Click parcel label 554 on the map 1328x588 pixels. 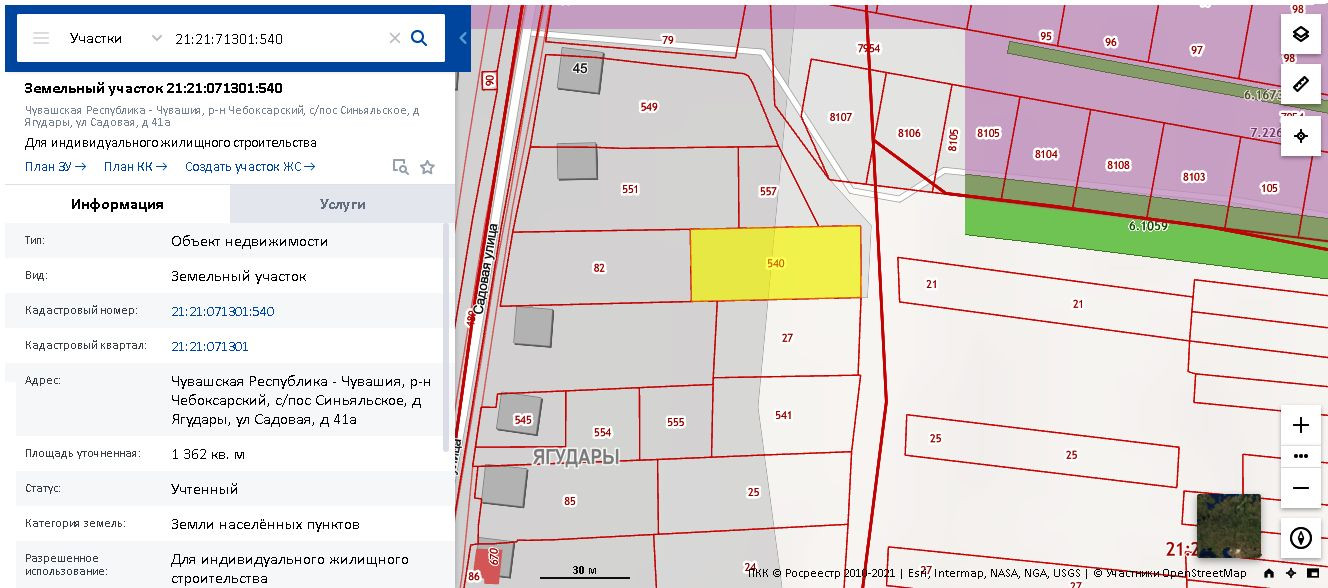click(x=602, y=432)
